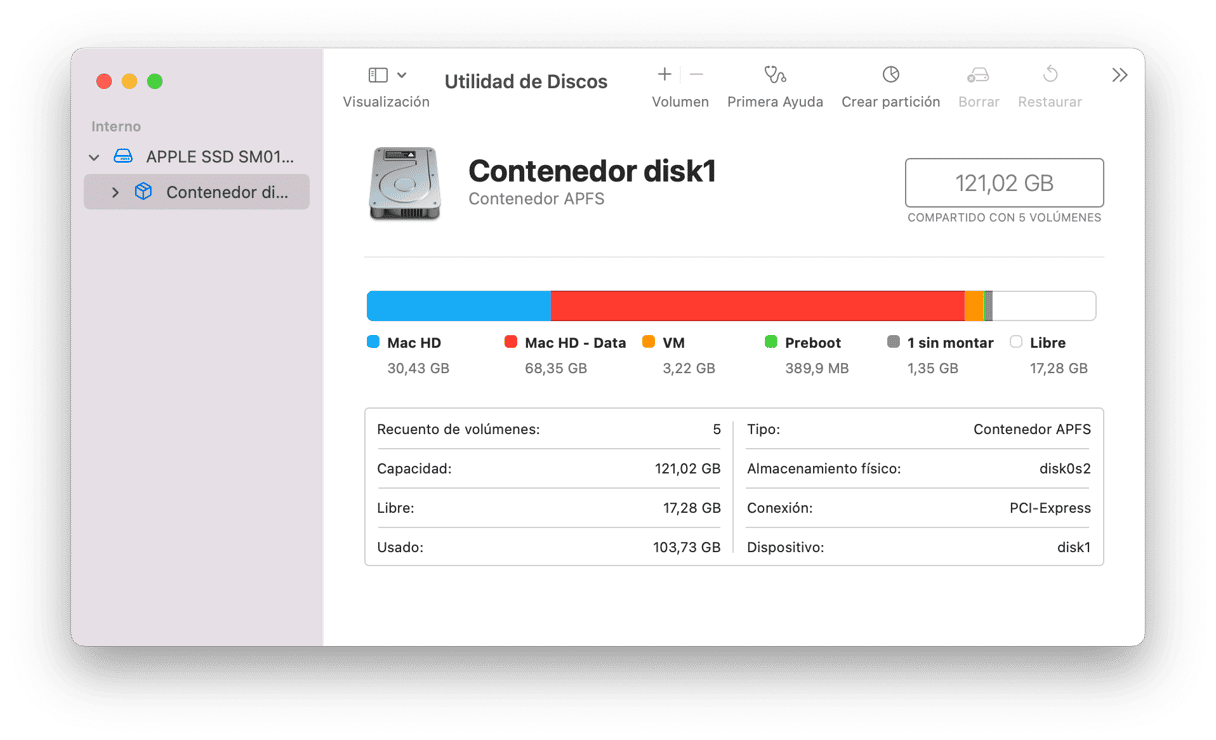Viewport: 1216px width, 740px height.
Task: Open the sidebar Visualización icon
Action: pos(378,75)
